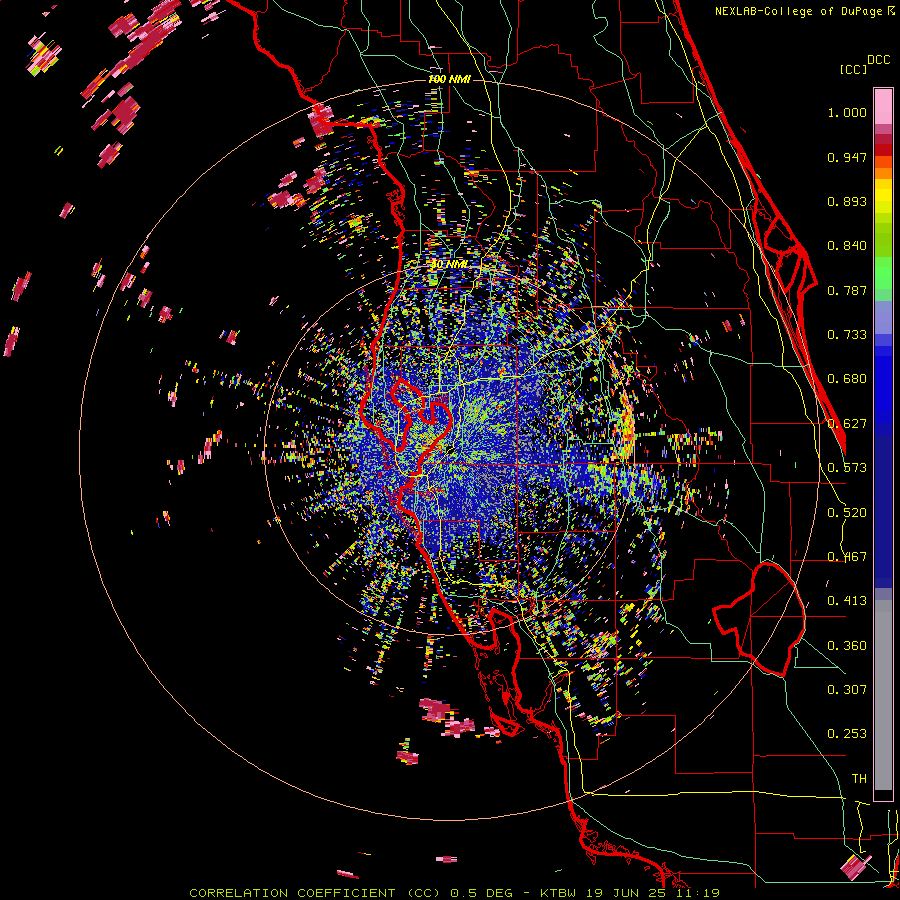Click the DCC legend title
900x900 pixels.
click(878, 60)
